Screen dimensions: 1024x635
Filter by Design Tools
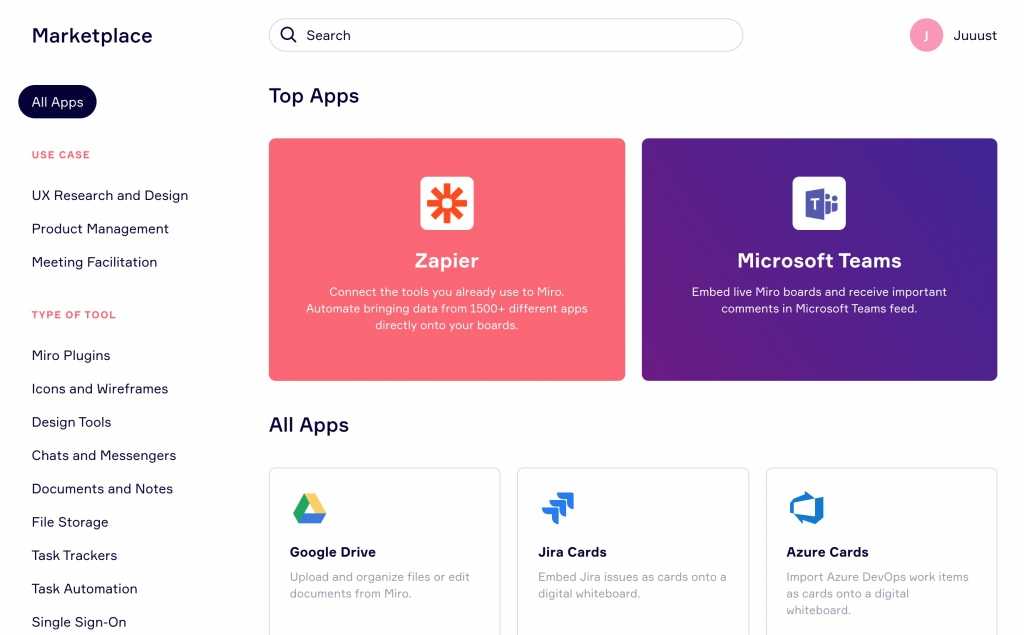tap(71, 422)
